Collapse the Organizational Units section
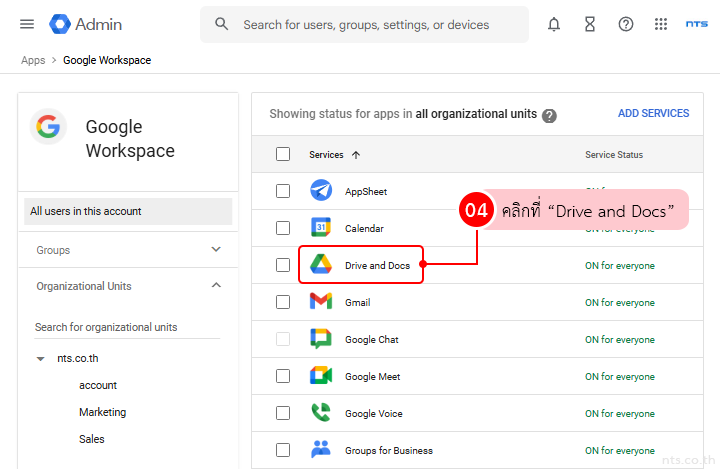Screen dimensions: 720x469 pyautogui.click(x=216, y=286)
